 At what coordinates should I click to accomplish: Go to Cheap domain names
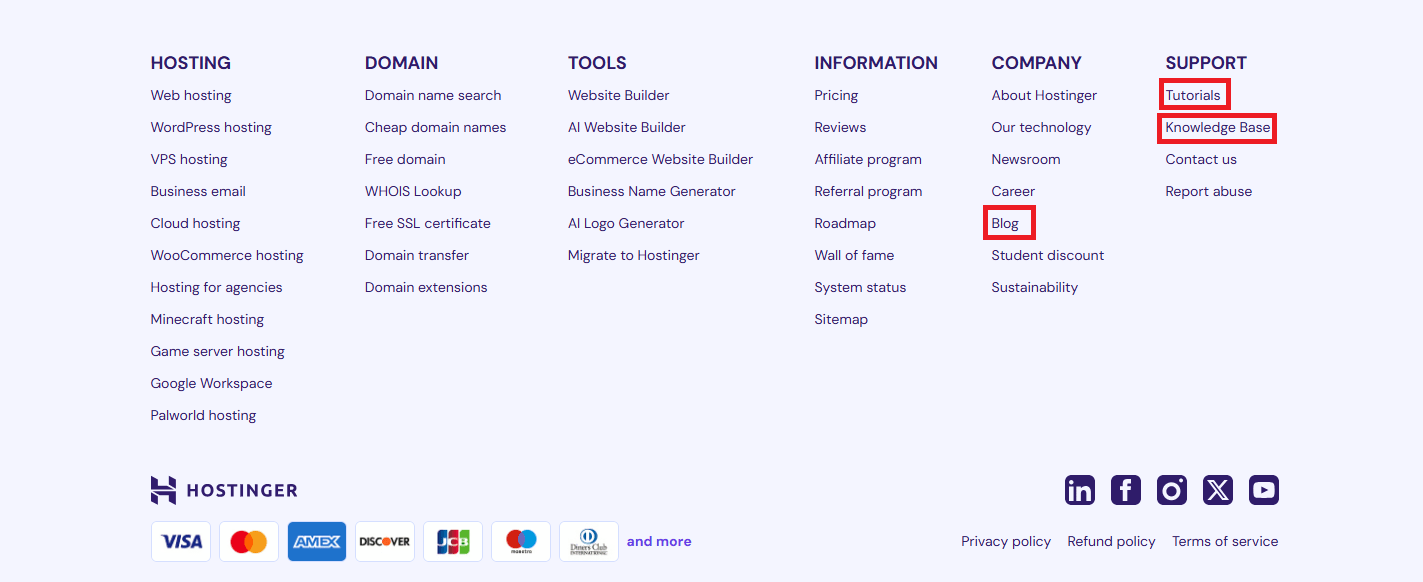click(436, 127)
